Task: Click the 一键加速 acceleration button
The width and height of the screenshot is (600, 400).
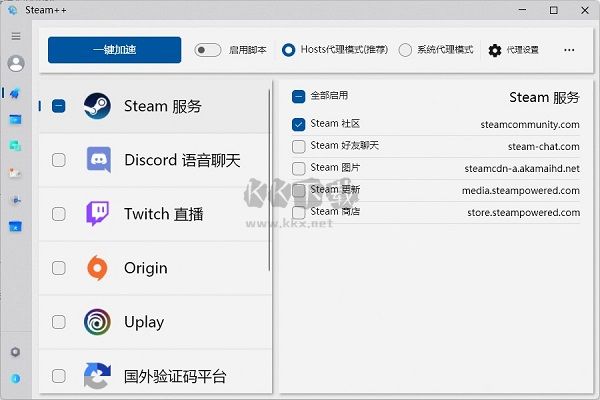Action: click(x=114, y=50)
